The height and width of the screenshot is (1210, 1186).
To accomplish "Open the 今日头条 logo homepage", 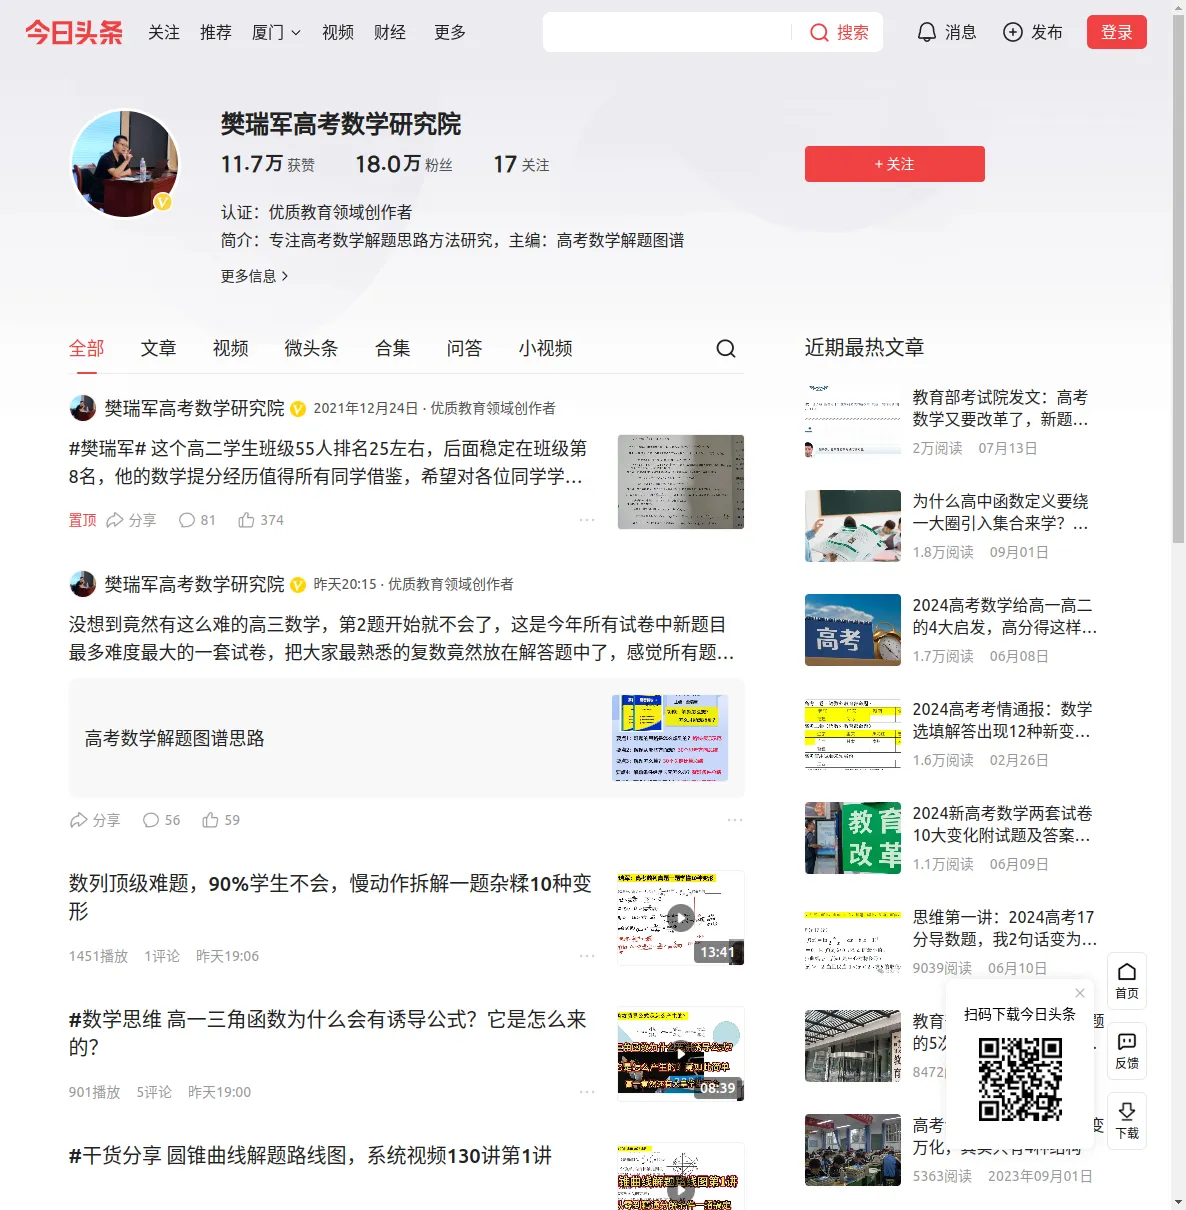I will [74, 32].
